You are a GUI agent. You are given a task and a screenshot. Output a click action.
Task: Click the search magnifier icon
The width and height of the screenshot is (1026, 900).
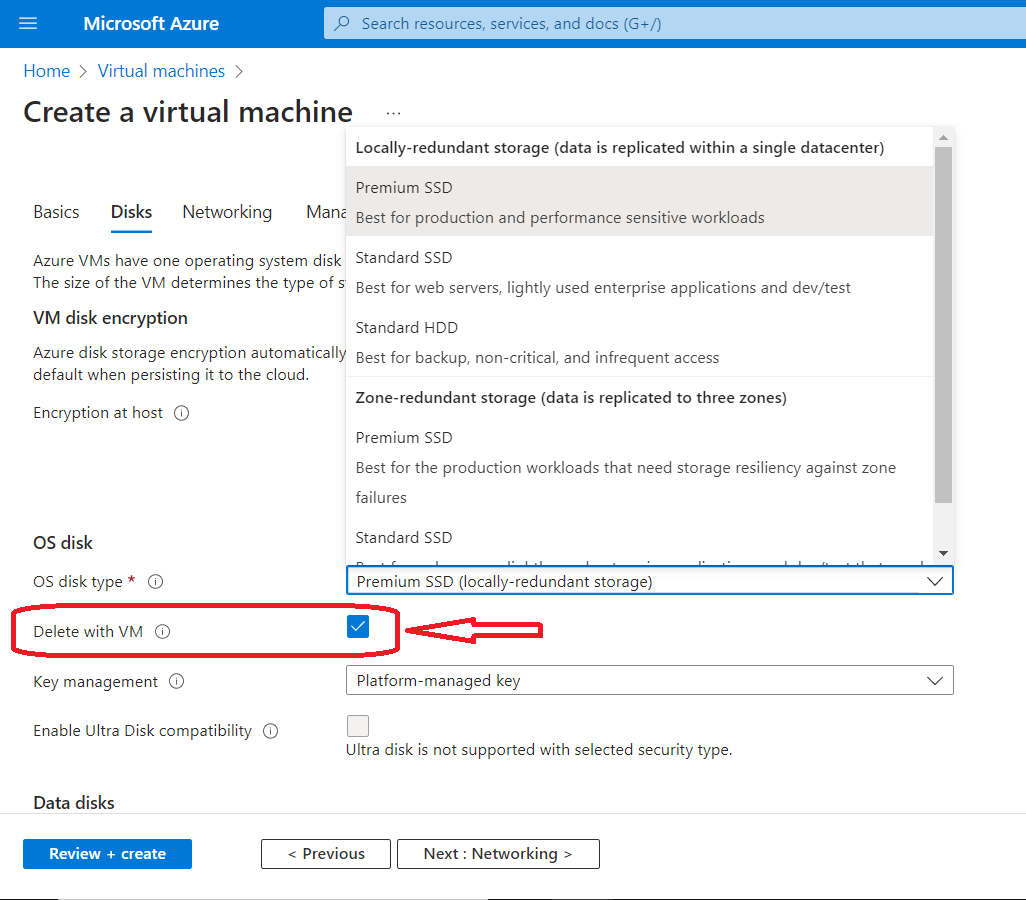(x=343, y=23)
